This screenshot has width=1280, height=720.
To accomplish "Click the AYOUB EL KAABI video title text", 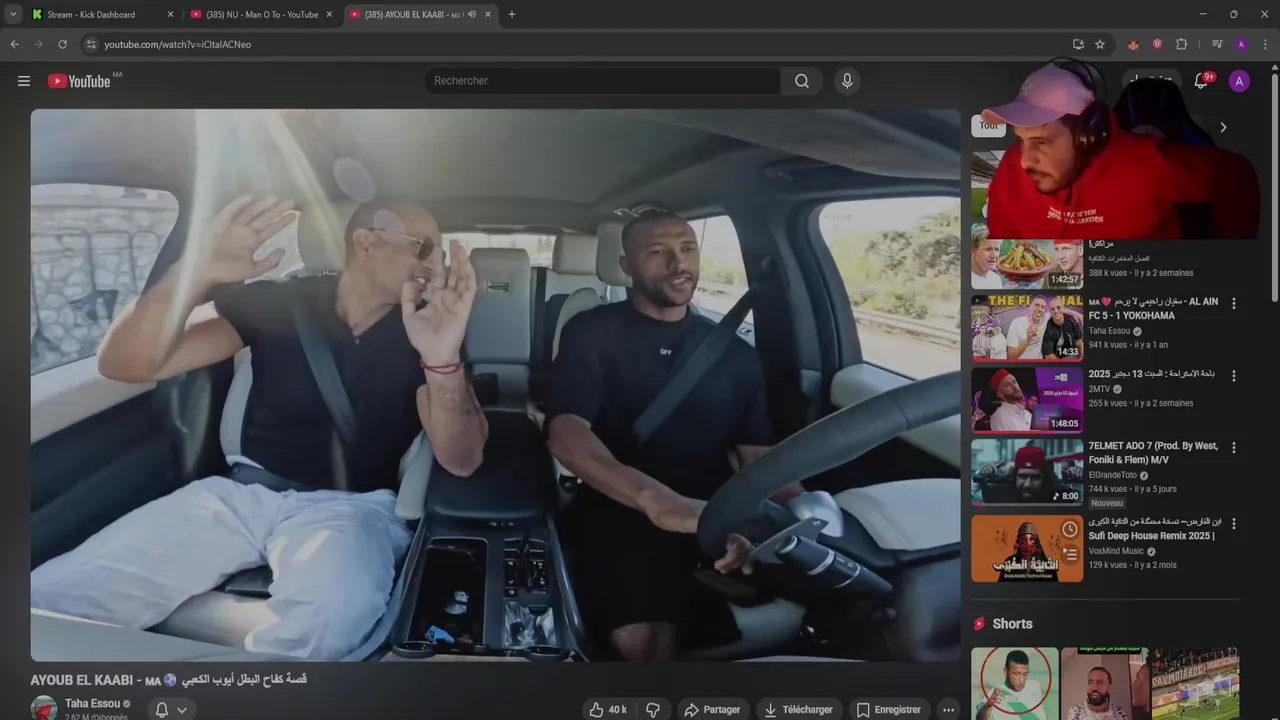I will click(168, 680).
